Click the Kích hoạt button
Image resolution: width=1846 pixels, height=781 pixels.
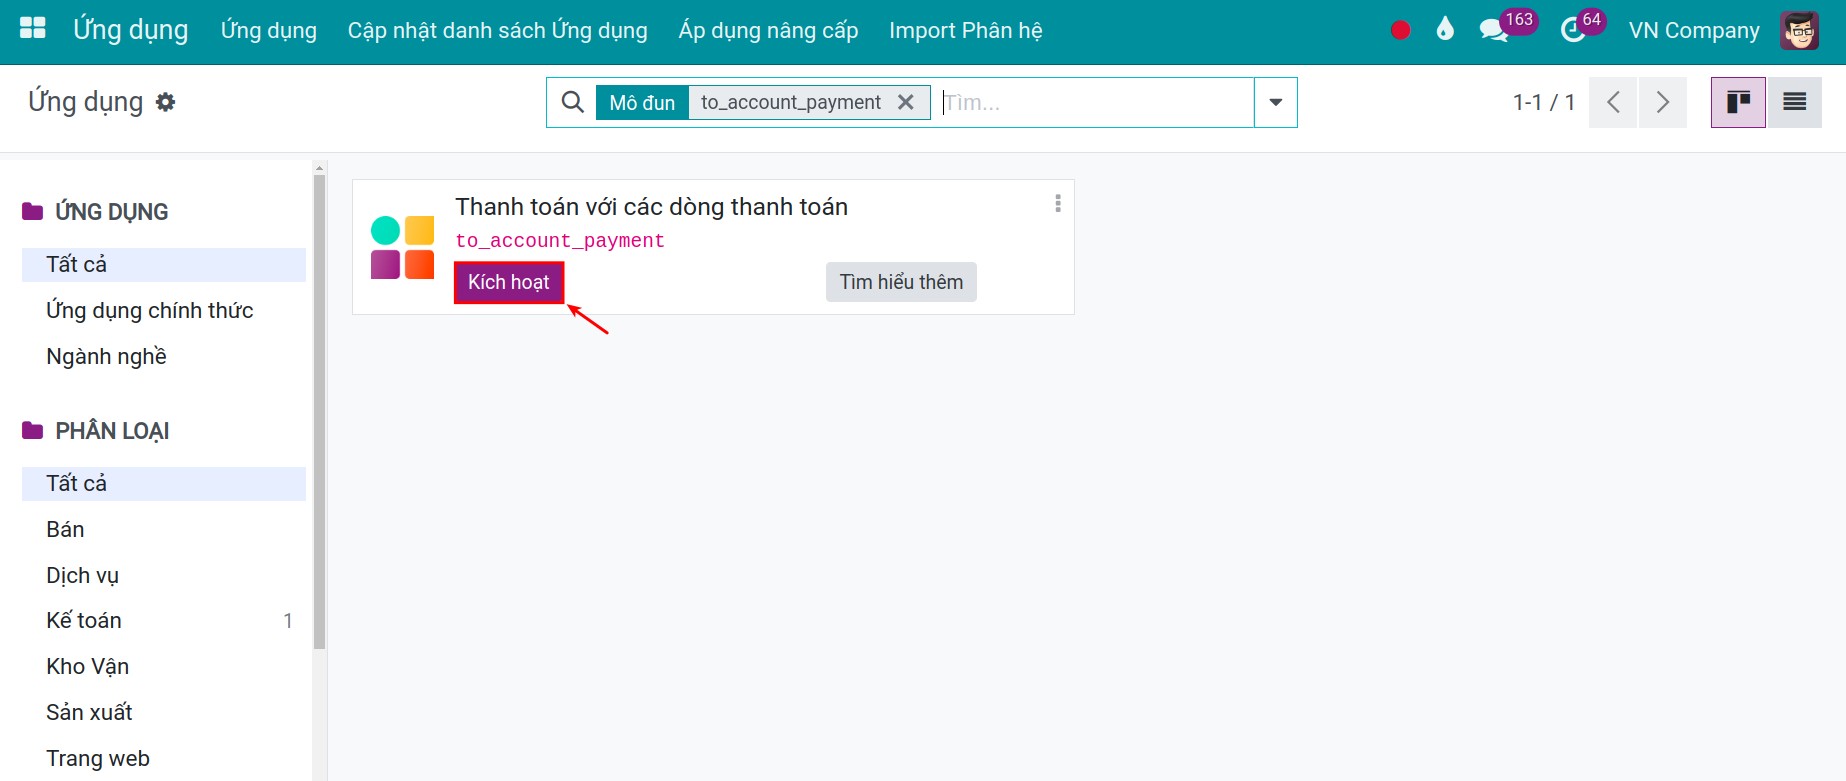[509, 282]
